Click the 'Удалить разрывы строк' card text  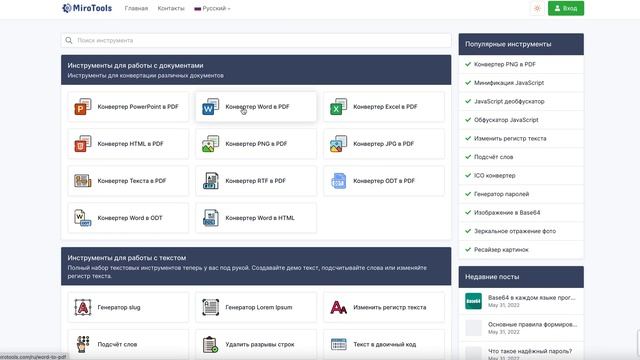point(260,344)
